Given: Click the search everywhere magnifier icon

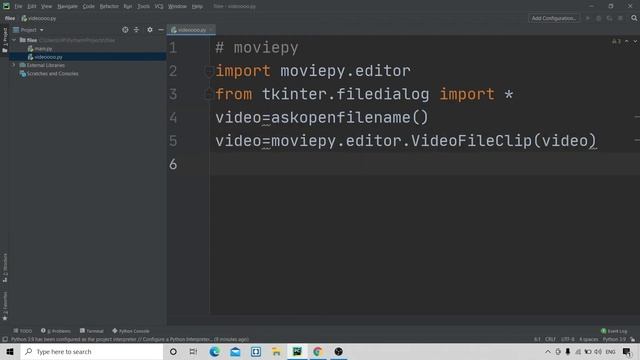Looking at the screenshot, I should (634, 18).
